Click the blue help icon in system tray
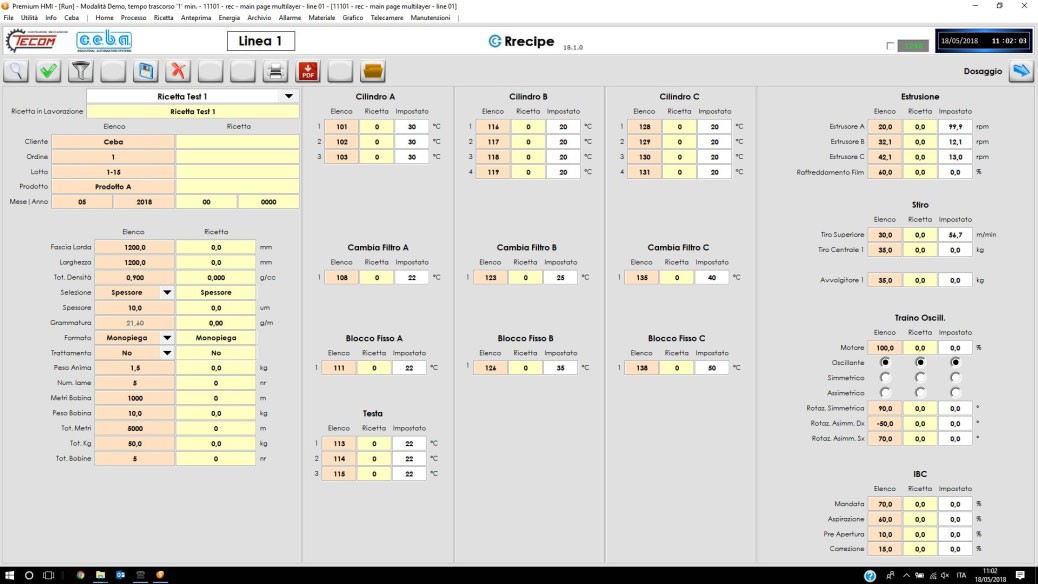1038x584 pixels. pyautogui.click(x=870, y=576)
